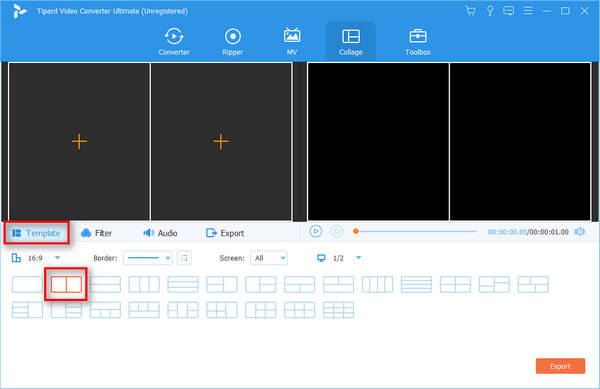600x389 pixels.
Task: Select the four vertical columns template
Action: tap(377, 285)
